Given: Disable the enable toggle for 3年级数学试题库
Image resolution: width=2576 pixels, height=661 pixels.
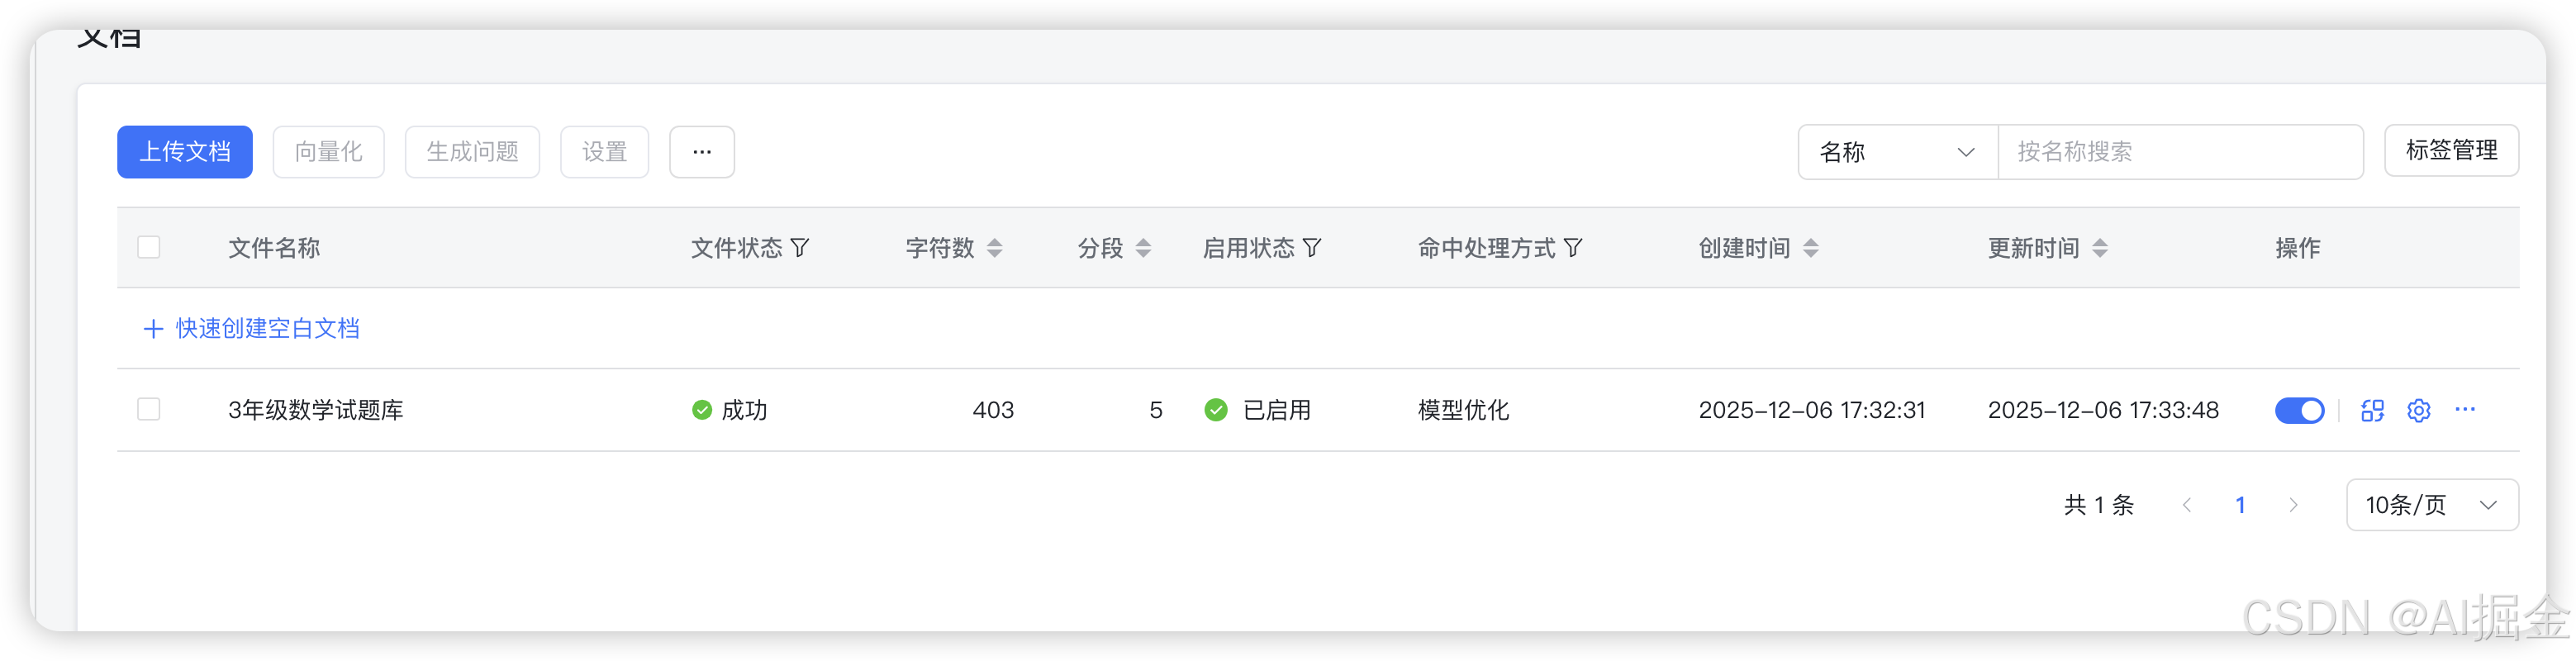Looking at the screenshot, I should coord(2299,410).
